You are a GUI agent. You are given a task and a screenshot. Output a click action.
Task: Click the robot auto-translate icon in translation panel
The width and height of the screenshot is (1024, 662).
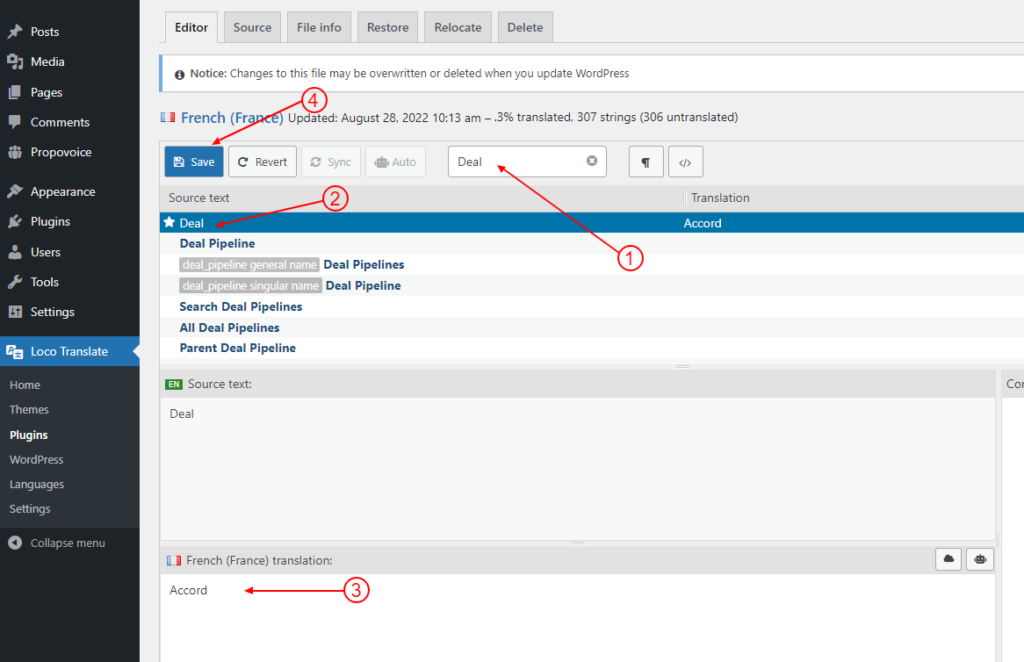click(980, 560)
